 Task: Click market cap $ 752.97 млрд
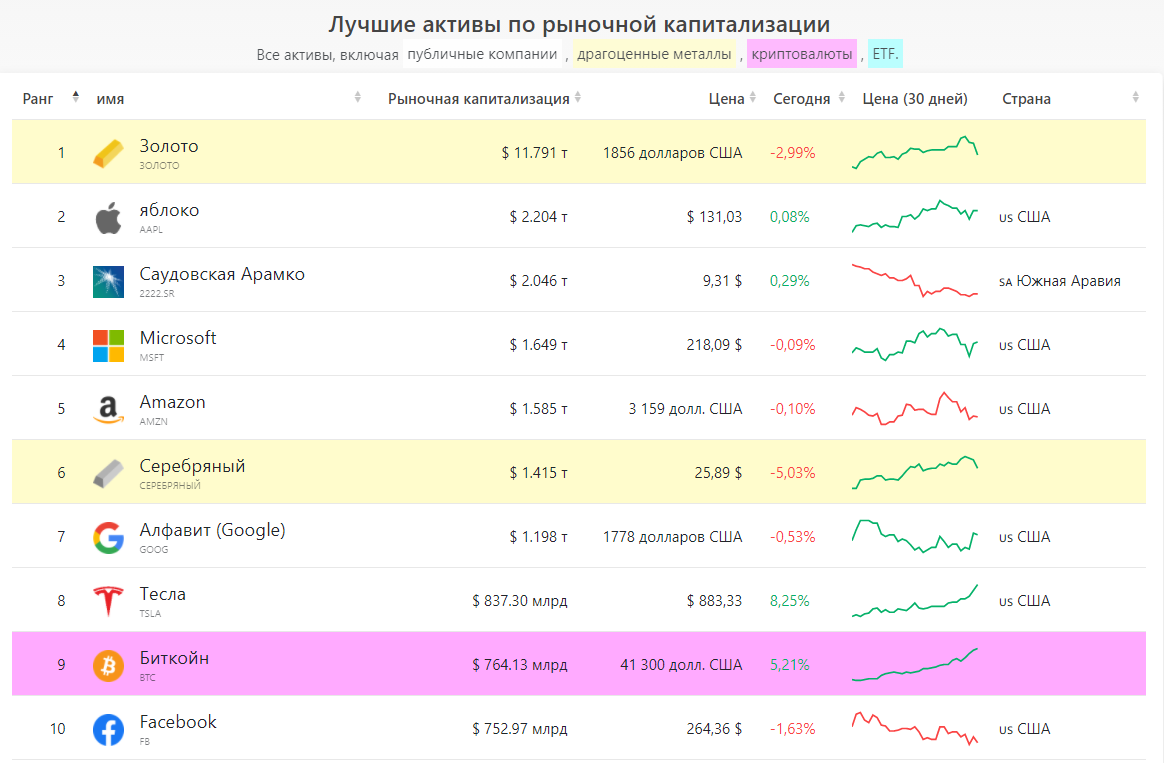tap(520, 729)
